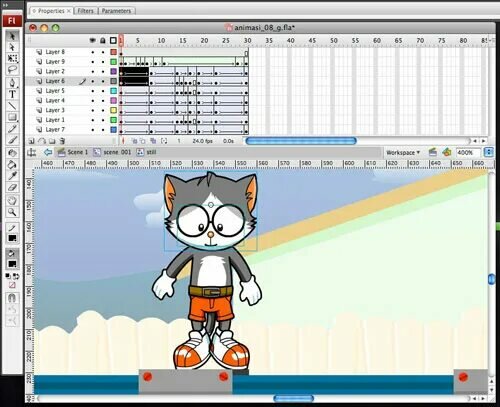Viewport: 500px width, 407px height.
Task: Choose the Pen tool
Action: click(12, 82)
